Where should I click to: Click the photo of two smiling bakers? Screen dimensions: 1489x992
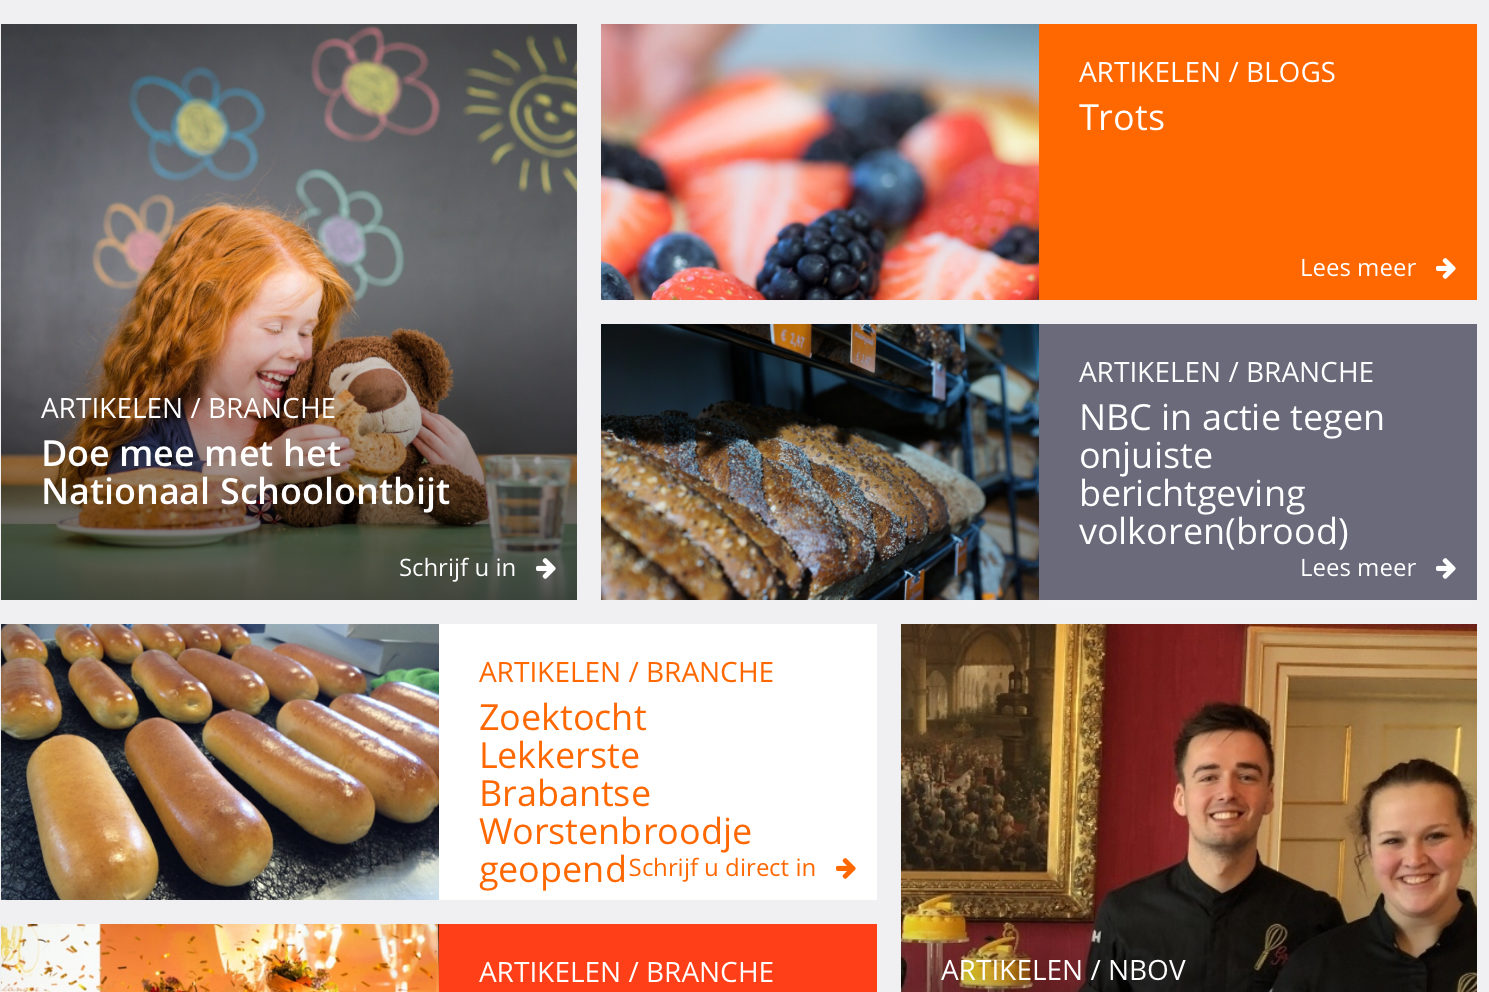point(1189,808)
